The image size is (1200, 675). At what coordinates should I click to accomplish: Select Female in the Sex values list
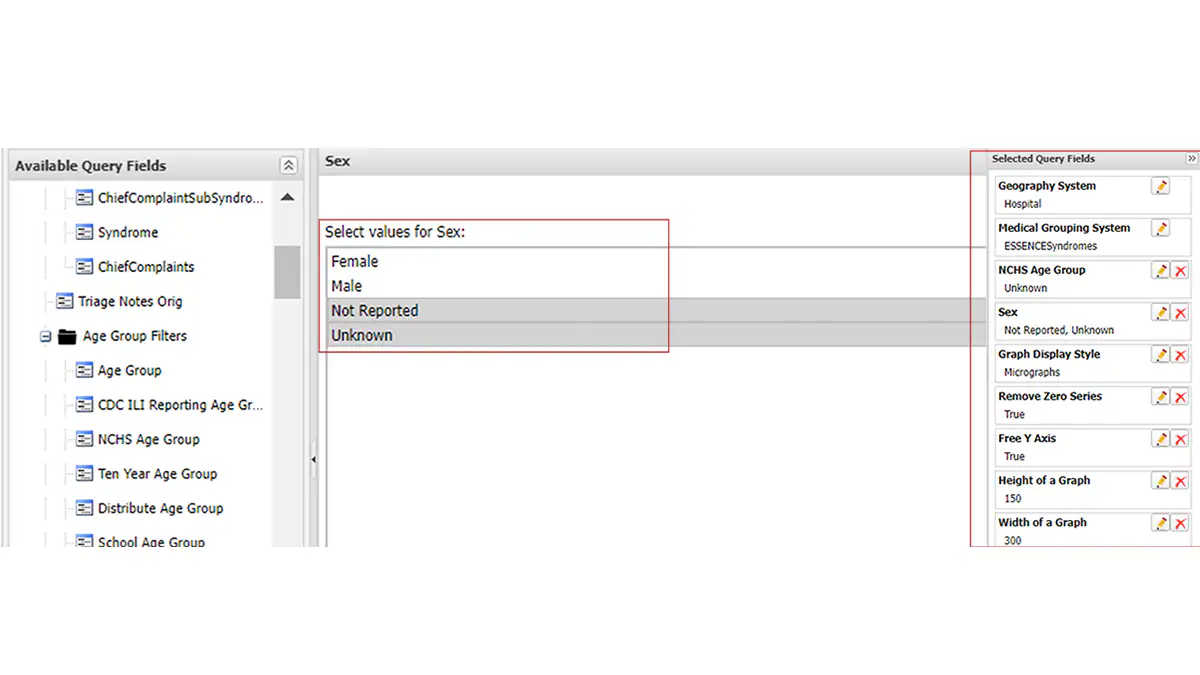click(355, 262)
